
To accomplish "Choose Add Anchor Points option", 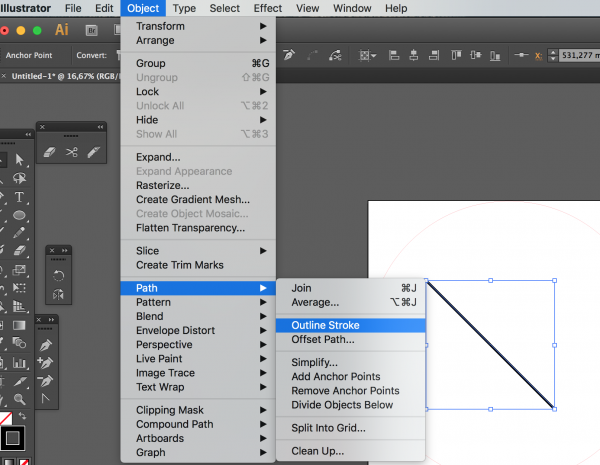I will tap(351, 377).
